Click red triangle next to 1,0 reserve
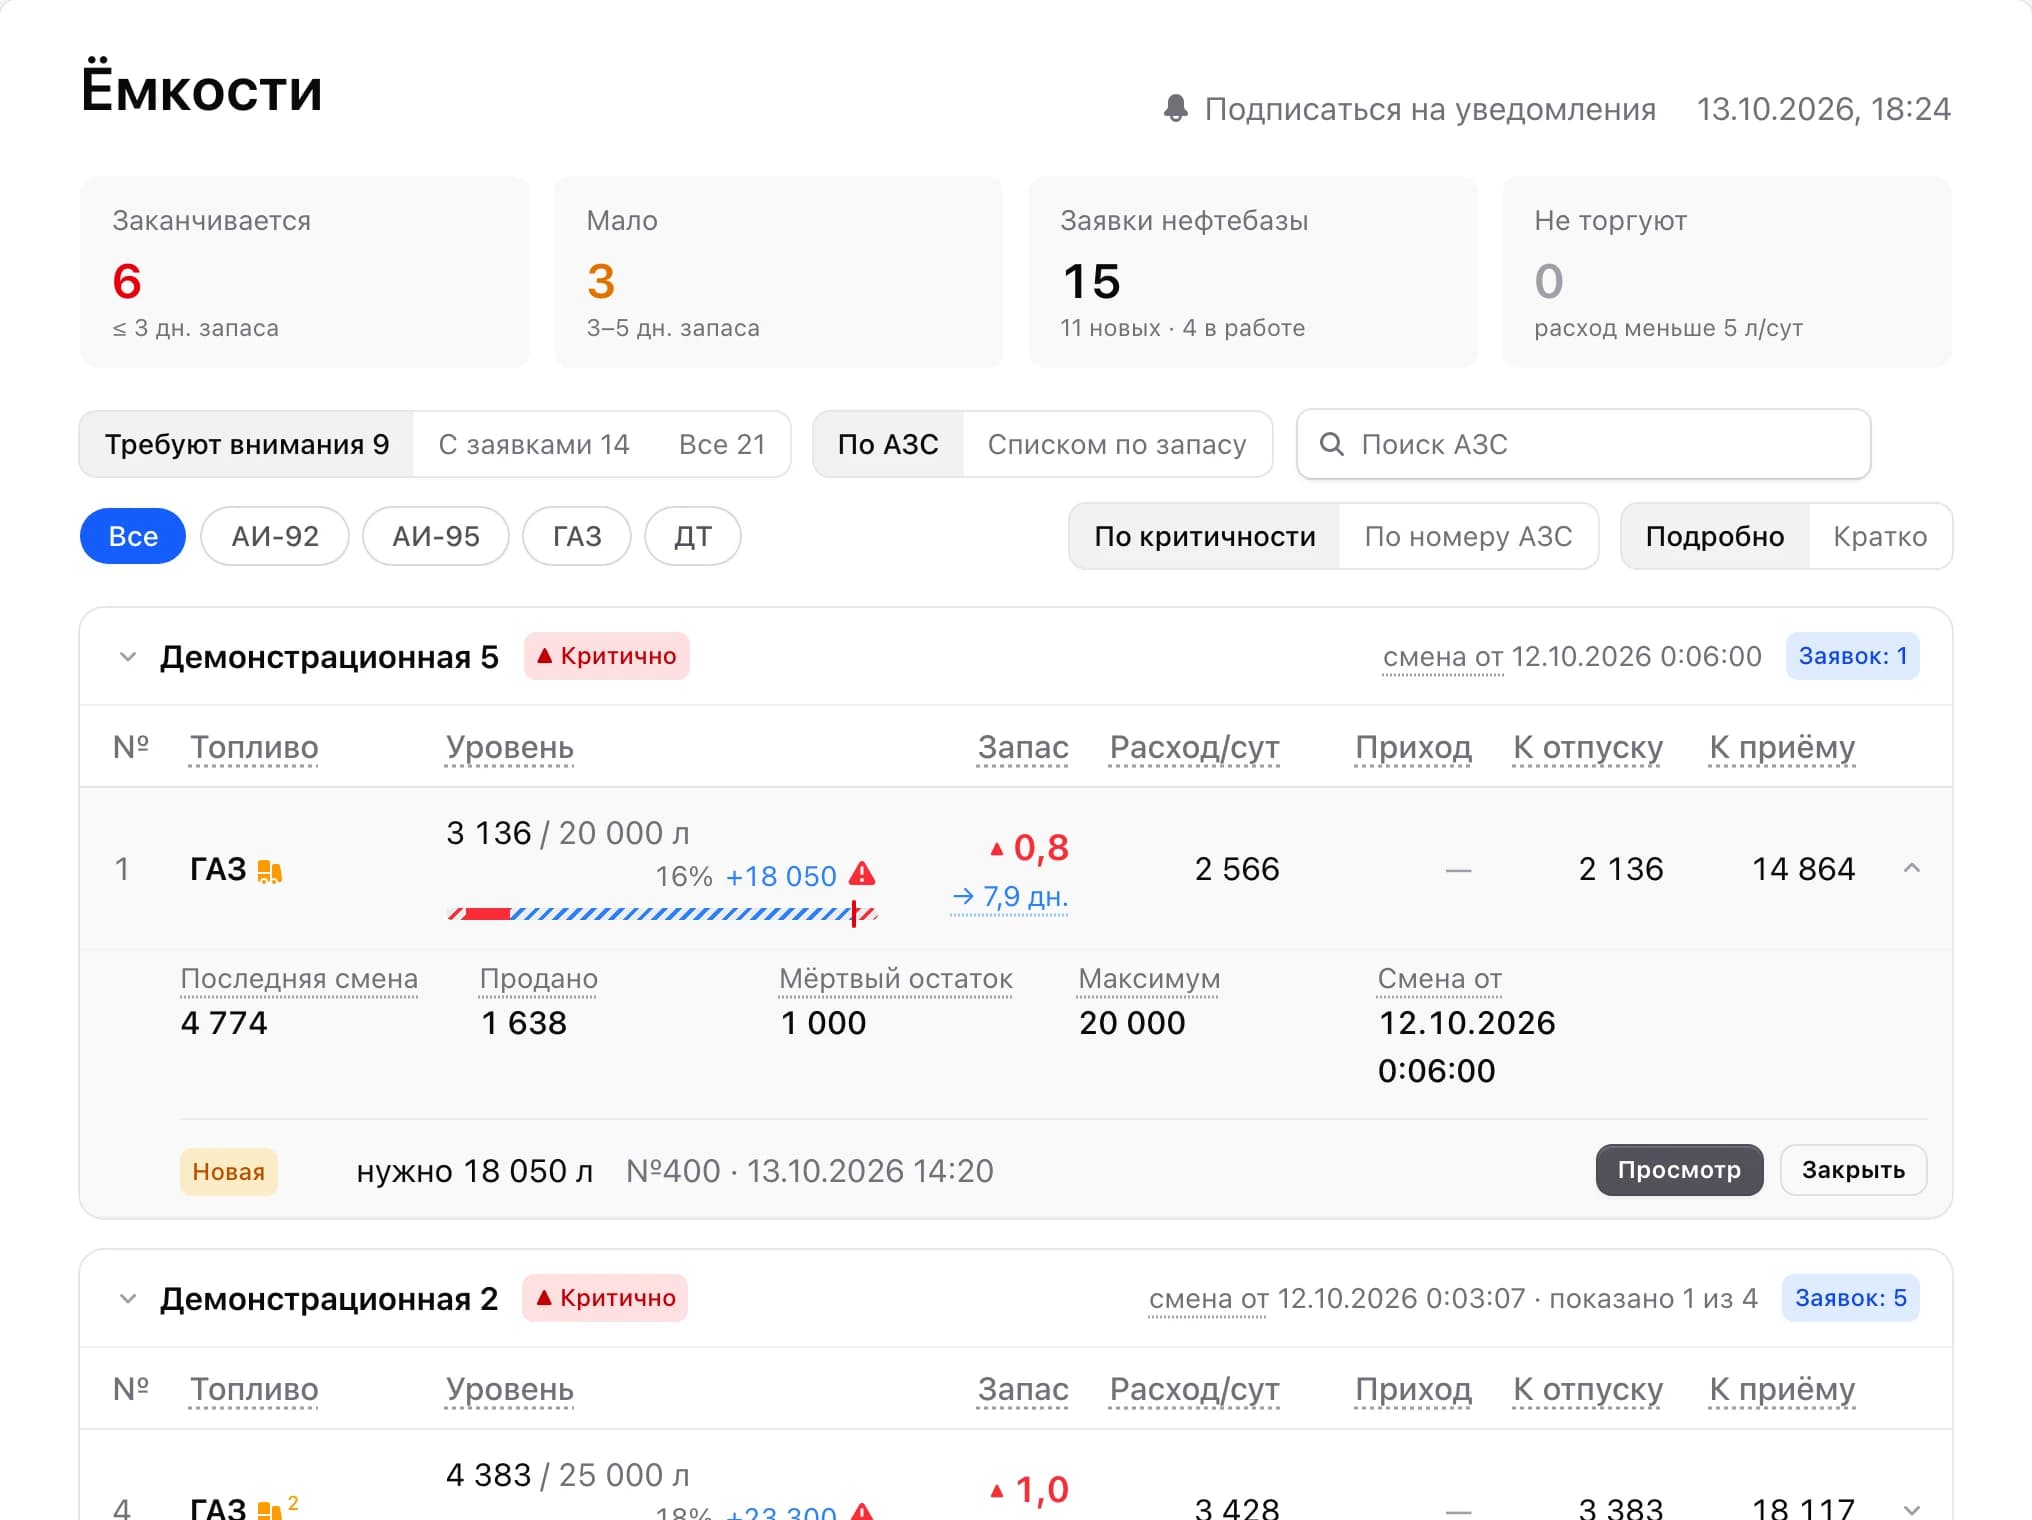The height and width of the screenshot is (1520, 2032). coord(996,1491)
